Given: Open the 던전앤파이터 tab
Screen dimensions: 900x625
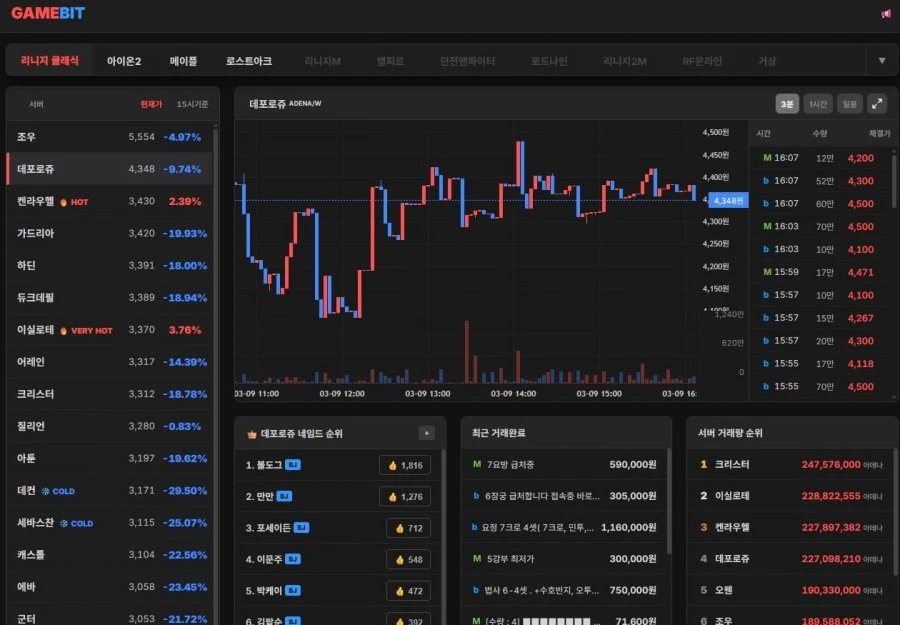Looking at the screenshot, I should pos(467,61).
